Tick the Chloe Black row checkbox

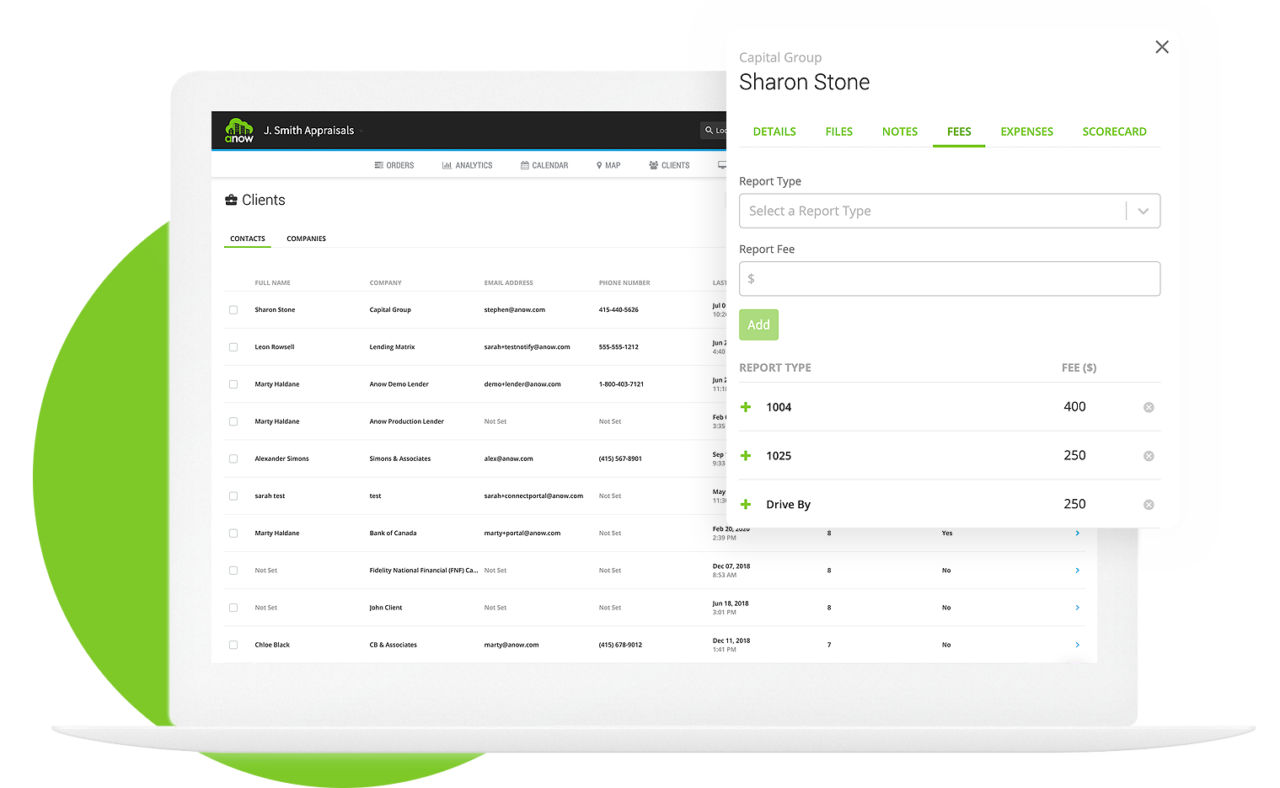233,644
